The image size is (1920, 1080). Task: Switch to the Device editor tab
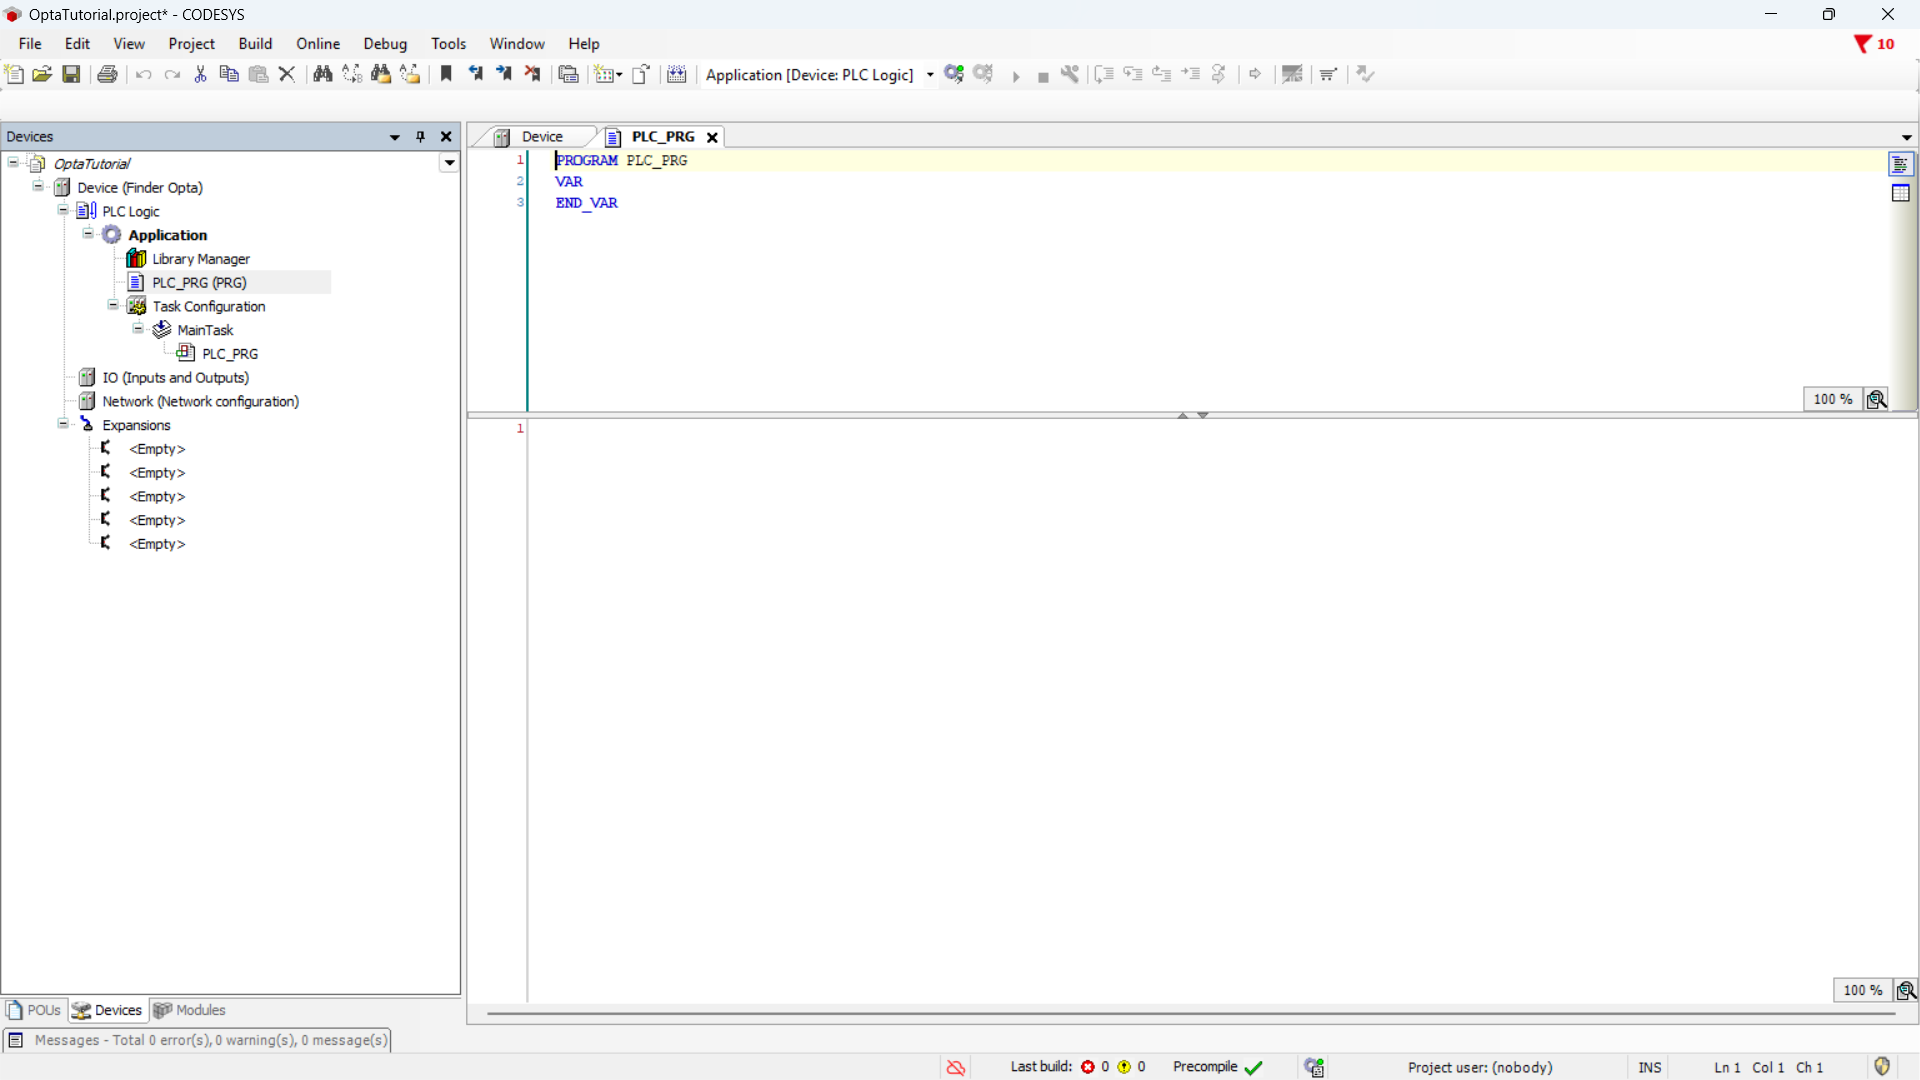(x=541, y=137)
